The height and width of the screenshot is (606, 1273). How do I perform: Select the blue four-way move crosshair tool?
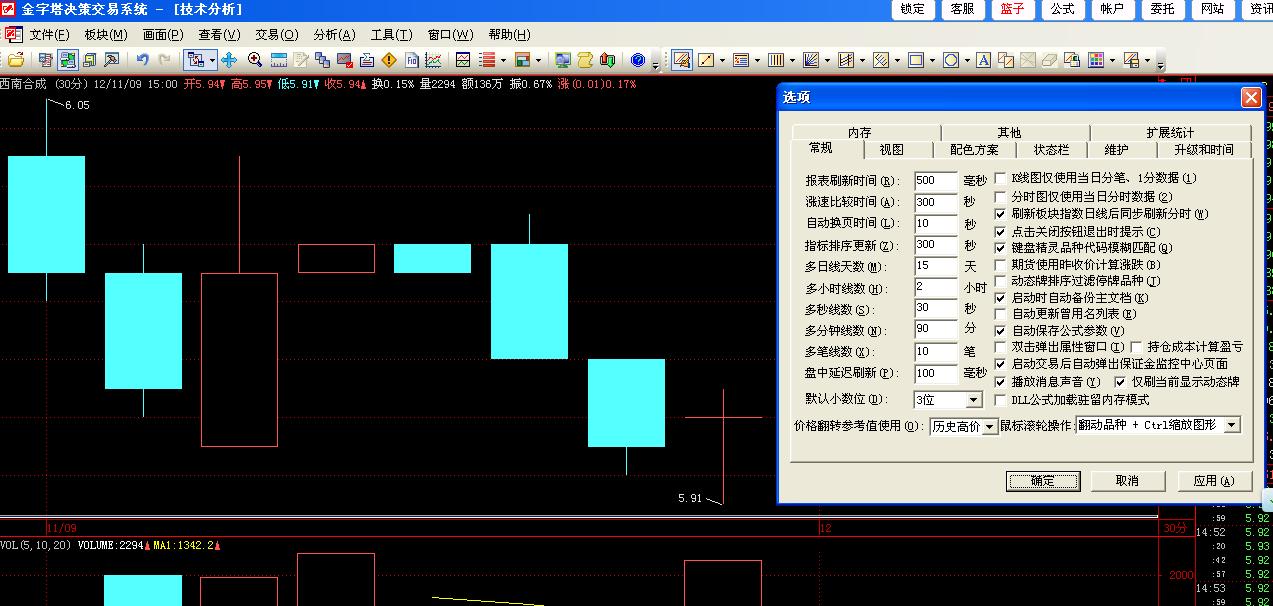pos(229,60)
